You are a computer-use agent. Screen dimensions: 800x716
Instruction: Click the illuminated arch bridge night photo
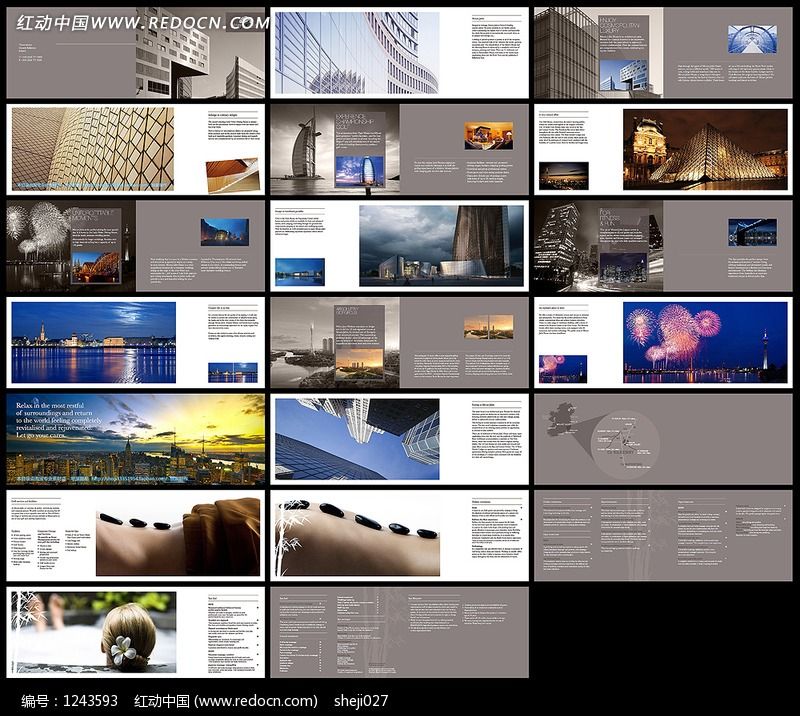(96, 268)
